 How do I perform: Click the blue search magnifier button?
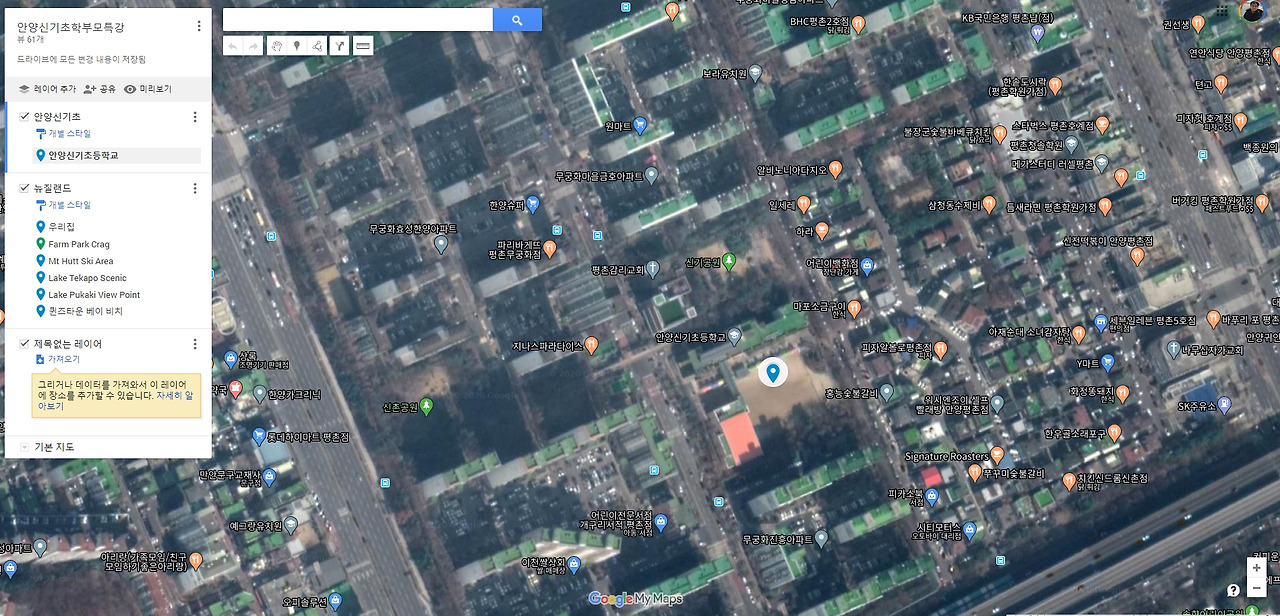point(517,20)
